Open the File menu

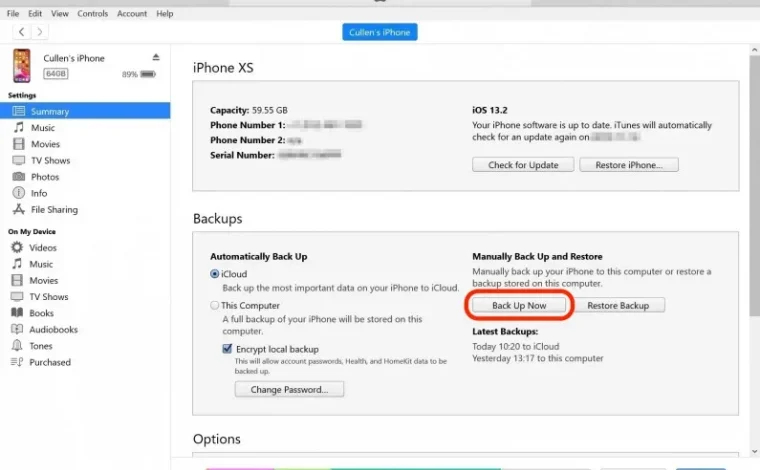(13, 14)
